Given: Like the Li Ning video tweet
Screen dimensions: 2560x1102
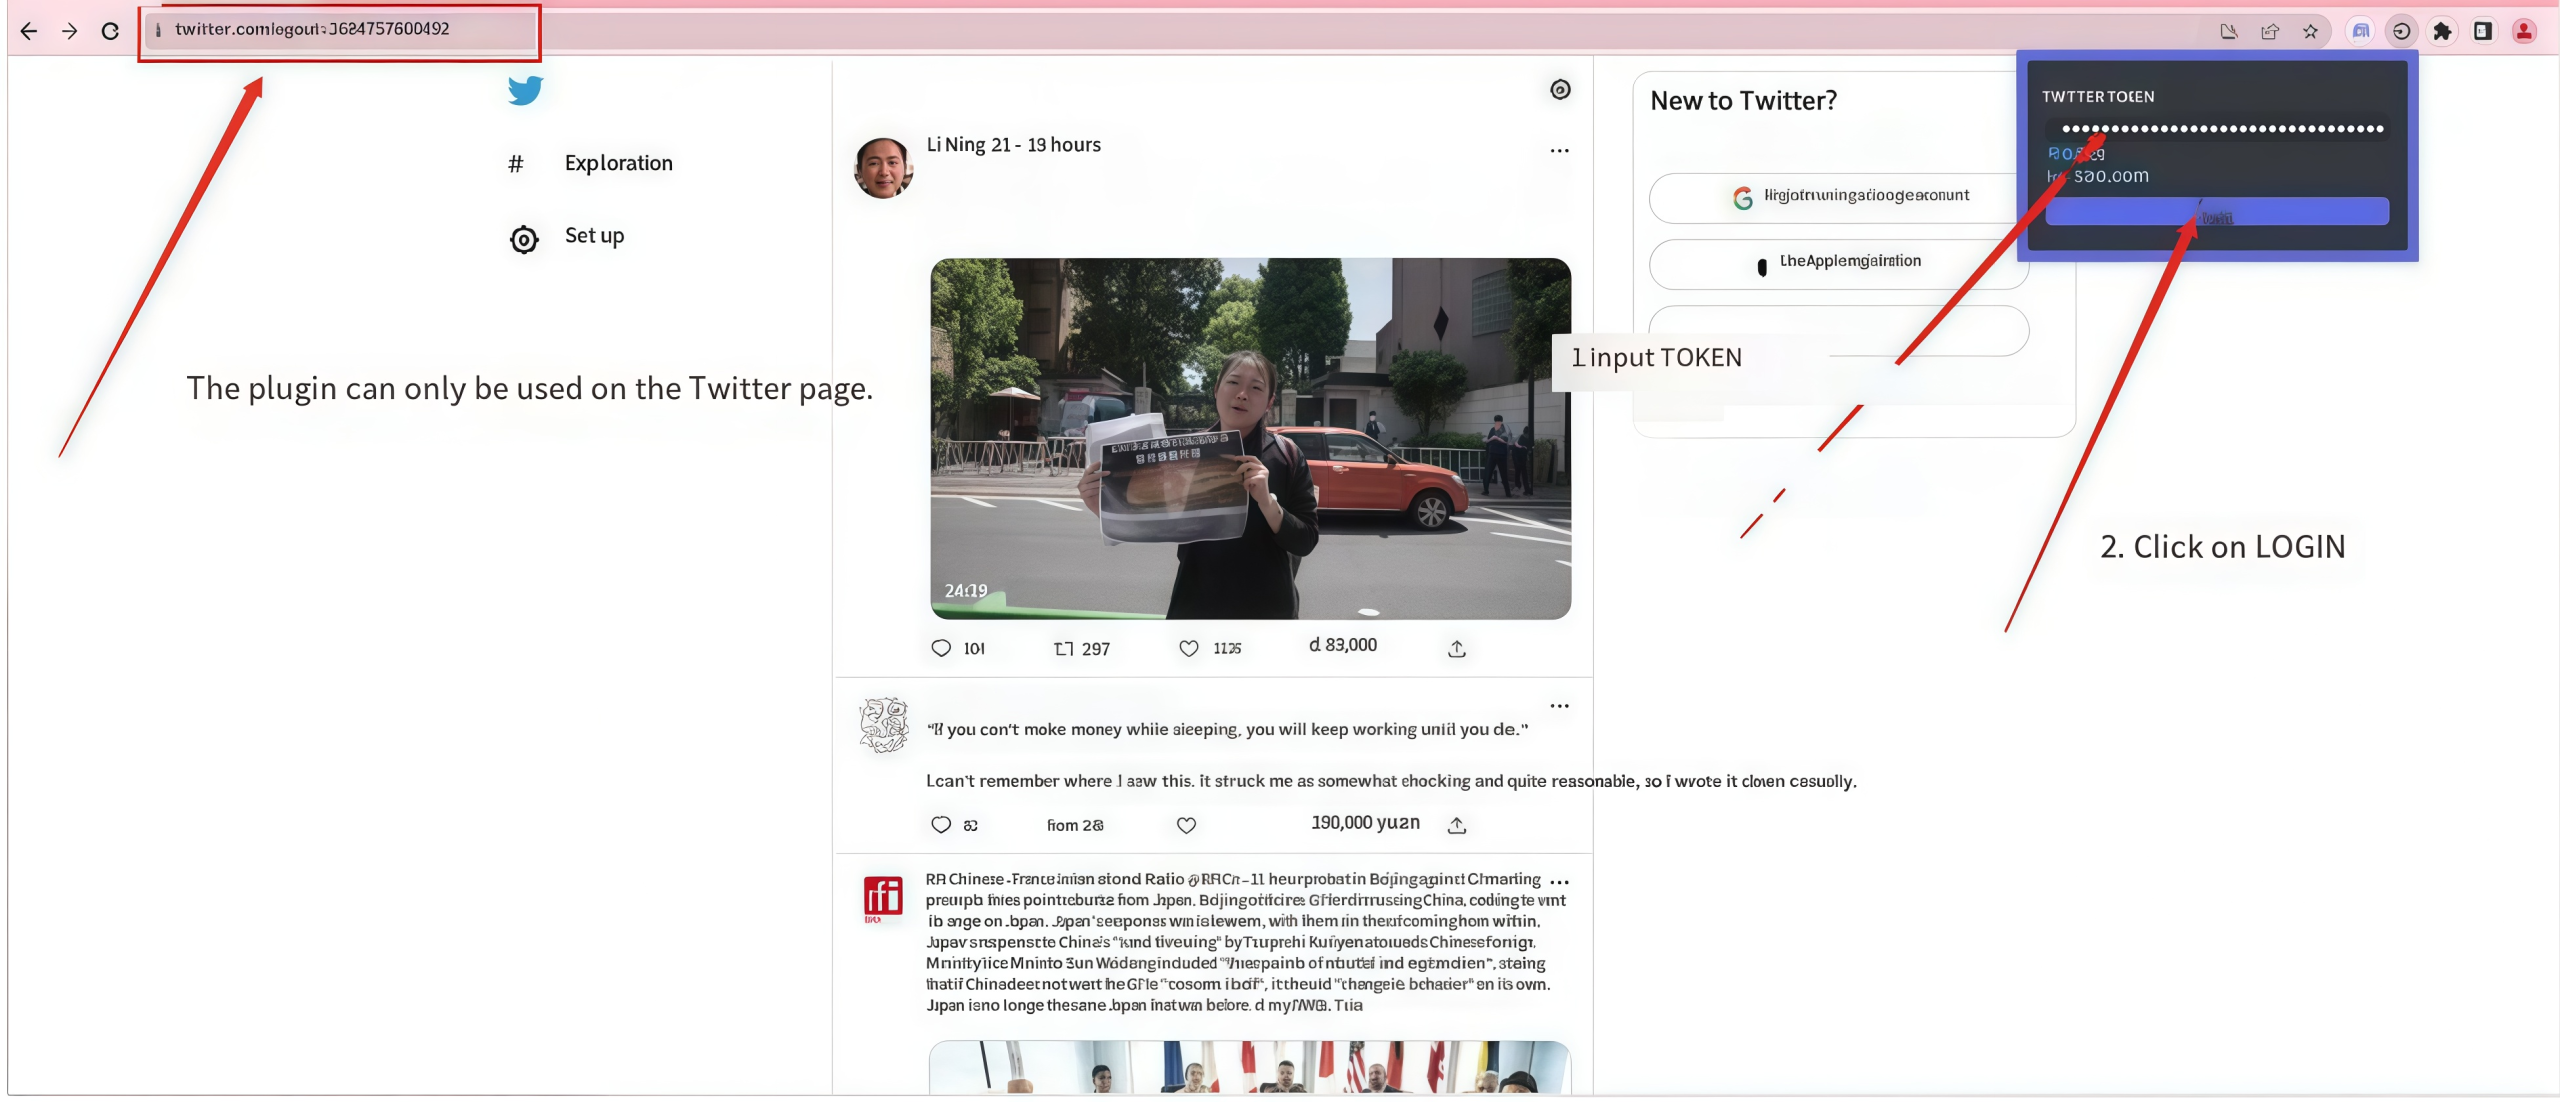Looking at the screenshot, I should pos(1188,648).
